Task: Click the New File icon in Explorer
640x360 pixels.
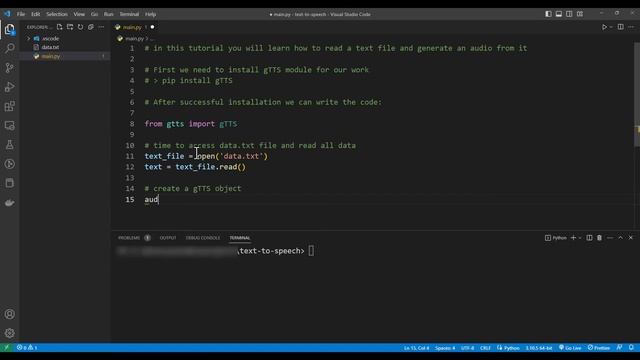Action: [x=60, y=27]
